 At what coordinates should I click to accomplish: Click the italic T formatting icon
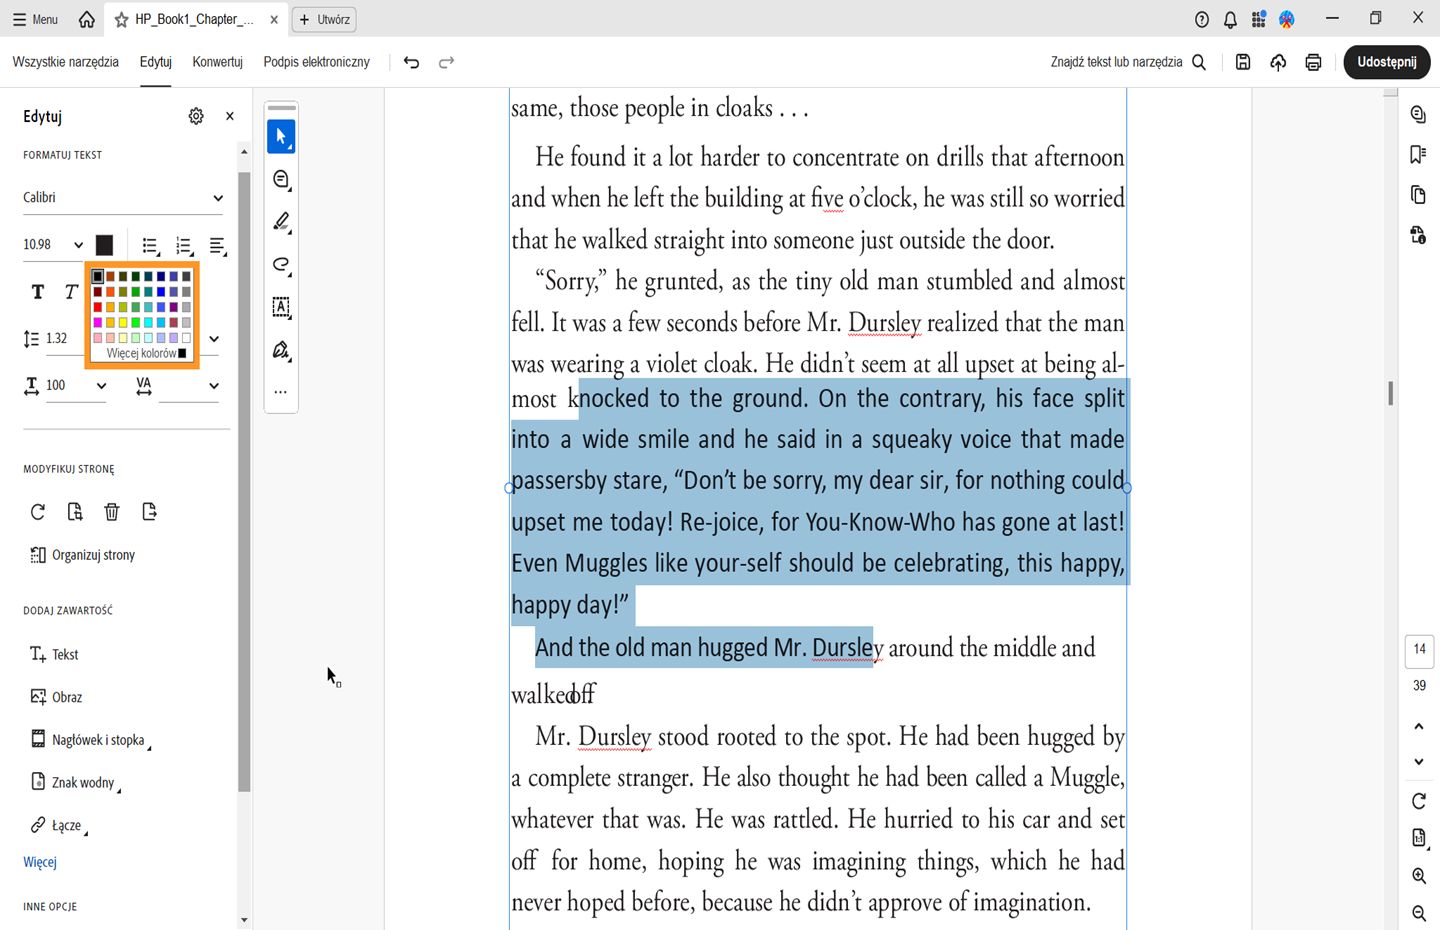[x=70, y=291]
